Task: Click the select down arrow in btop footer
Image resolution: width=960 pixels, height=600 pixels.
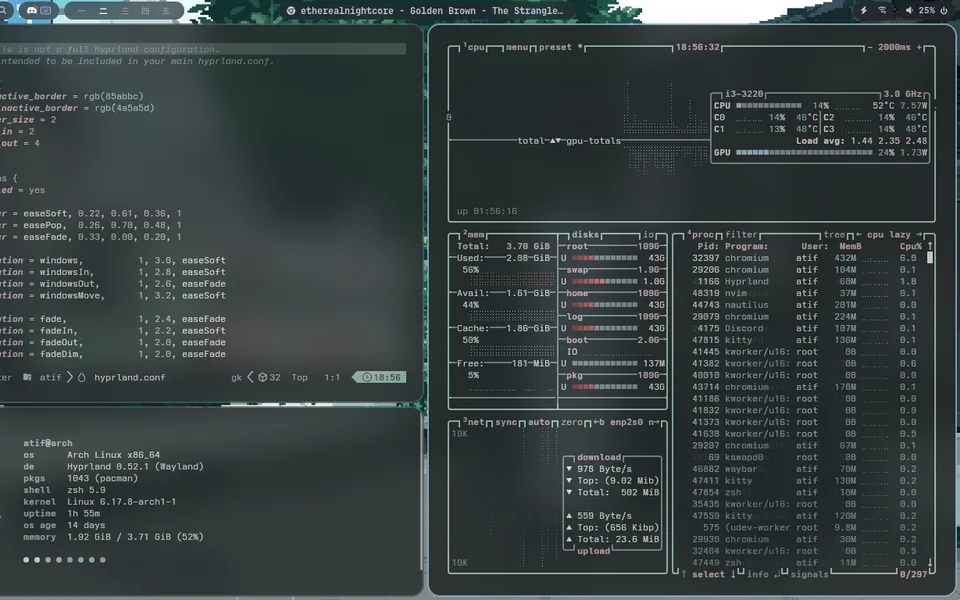Action: (733, 574)
